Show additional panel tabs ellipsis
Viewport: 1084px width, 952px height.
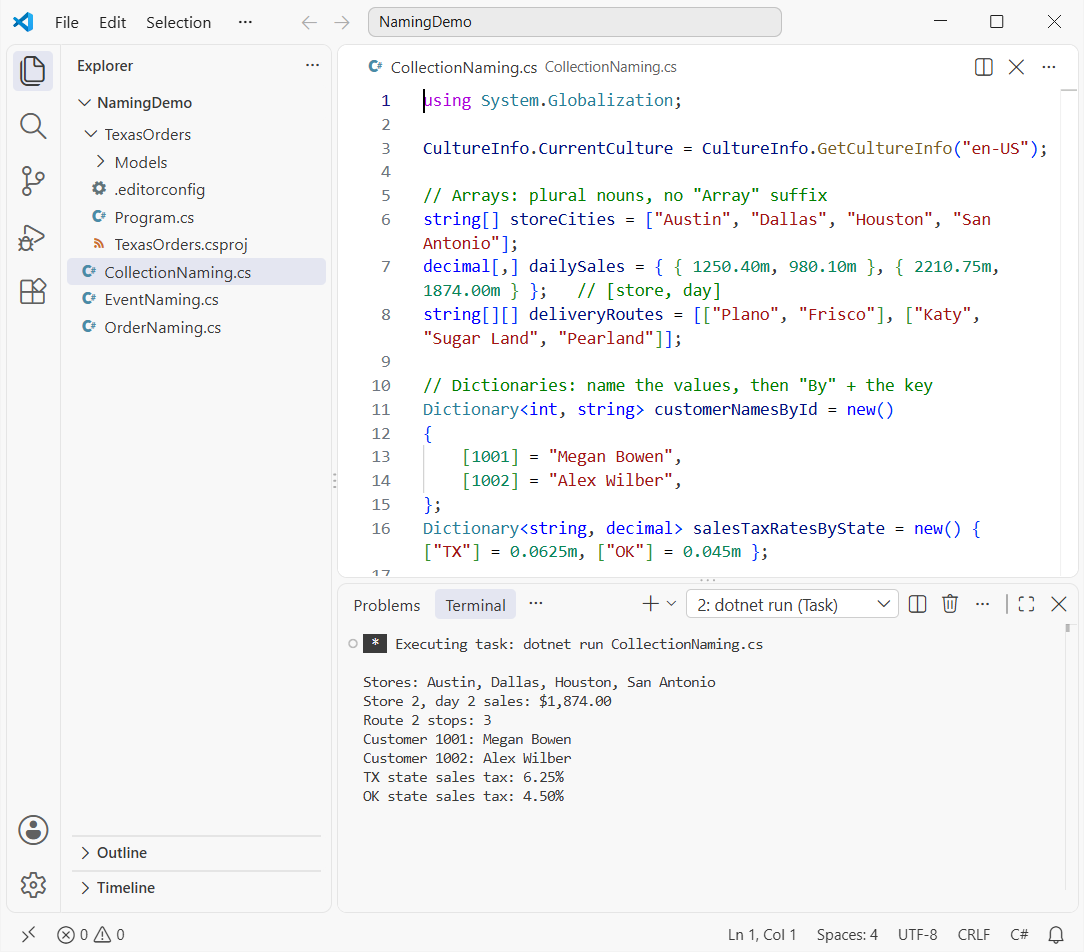pyautogui.click(x=536, y=604)
